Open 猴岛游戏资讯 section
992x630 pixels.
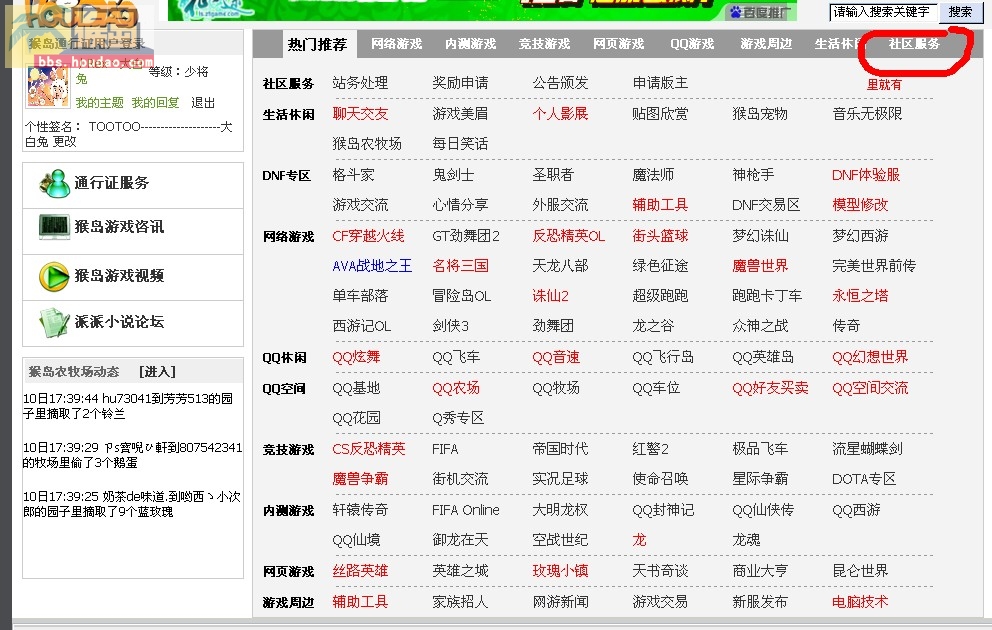pos(119,226)
